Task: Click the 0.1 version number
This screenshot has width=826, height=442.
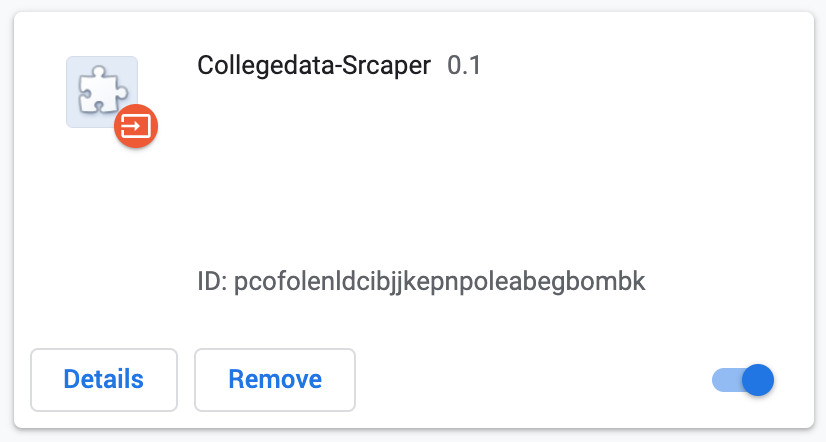Action: (x=464, y=66)
